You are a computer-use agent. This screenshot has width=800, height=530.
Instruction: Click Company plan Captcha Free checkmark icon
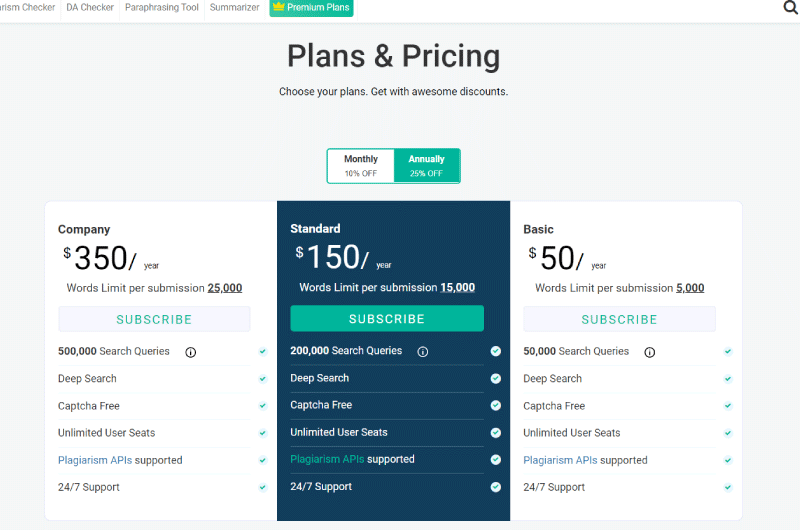pyautogui.click(x=263, y=406)
